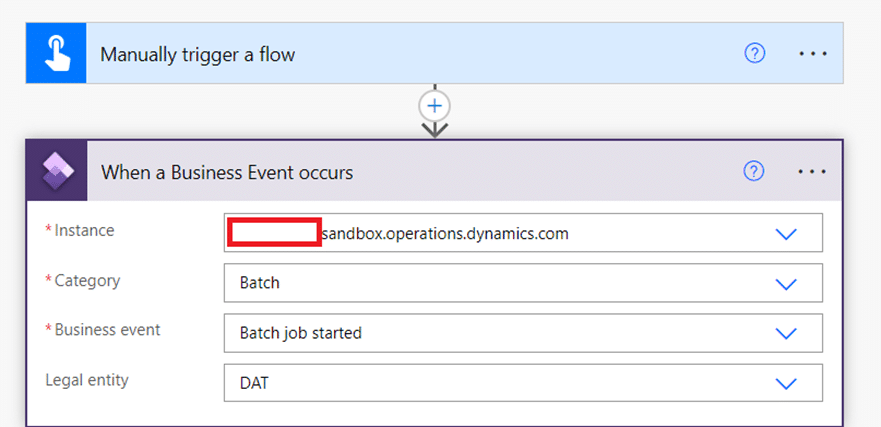Click the Legal entity field showing DAT
Screen dimensions: 881x427
tap(523, 383)
